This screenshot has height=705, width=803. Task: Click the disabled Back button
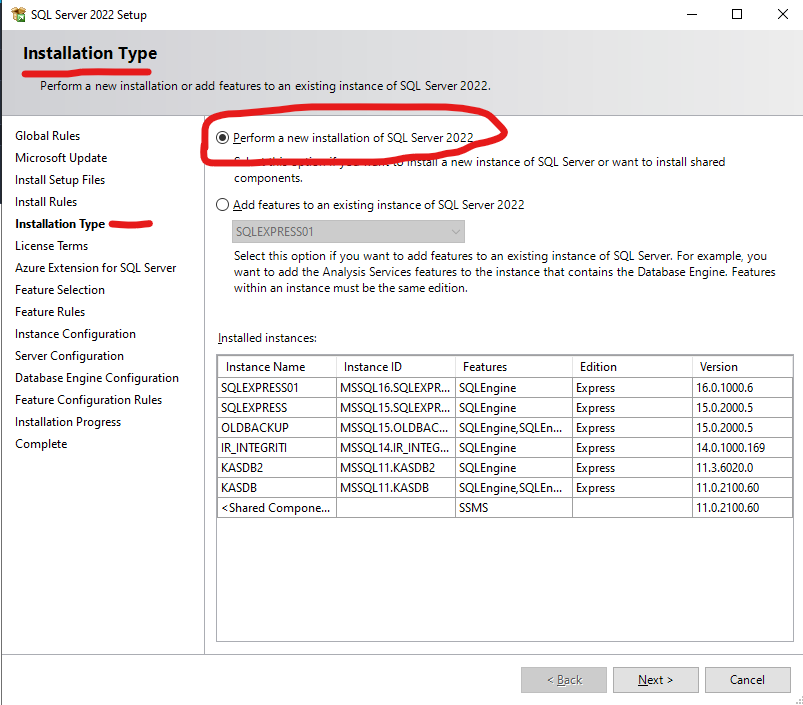coord(563,680)
